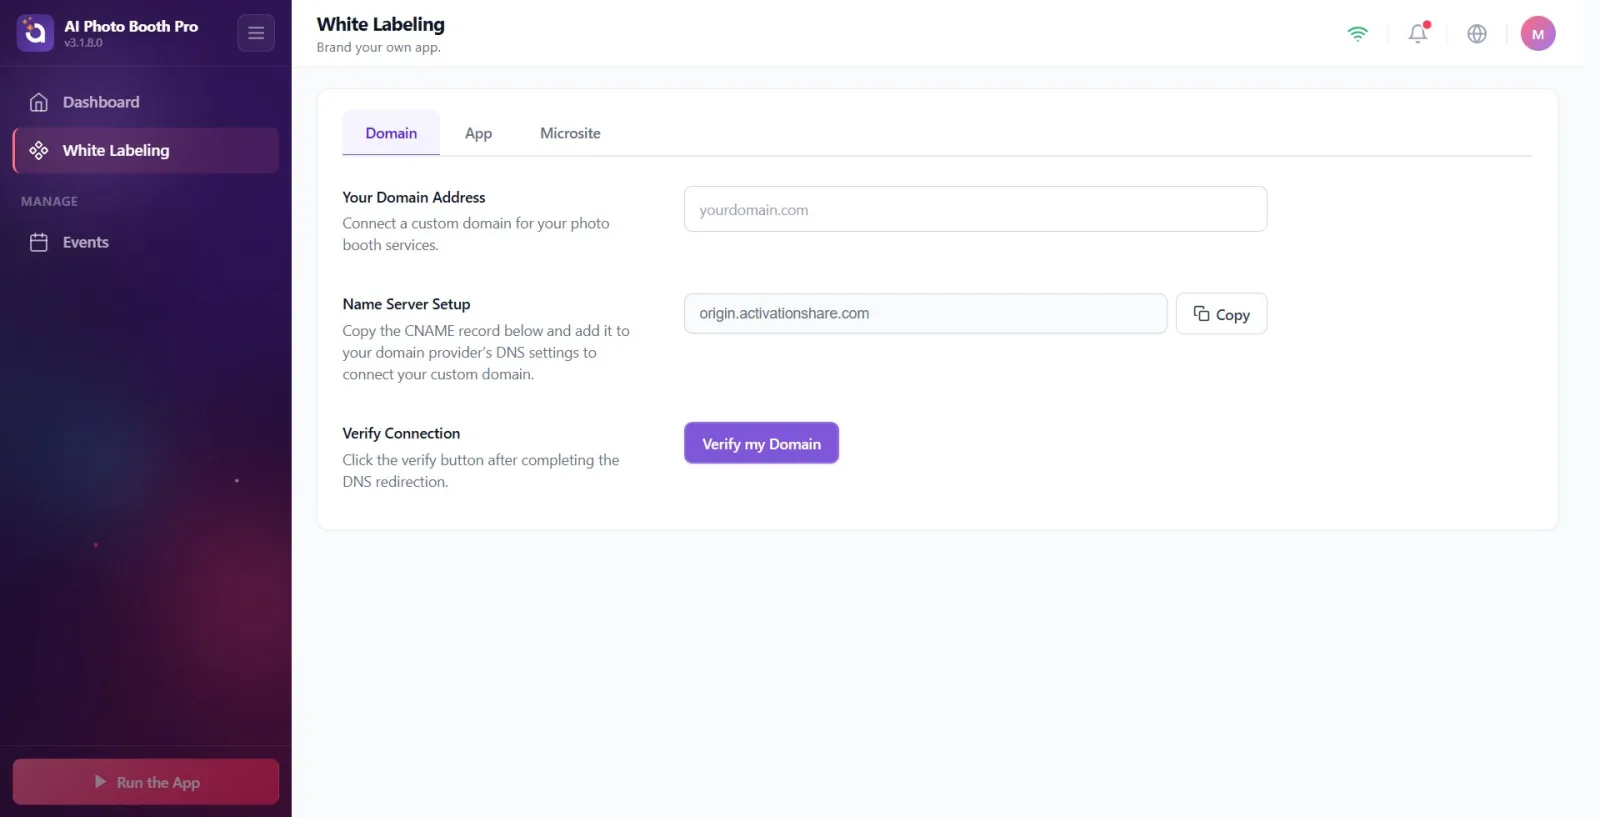Click Run the App button
Viewport: 1600px width, 817px height.
[146, 782]
